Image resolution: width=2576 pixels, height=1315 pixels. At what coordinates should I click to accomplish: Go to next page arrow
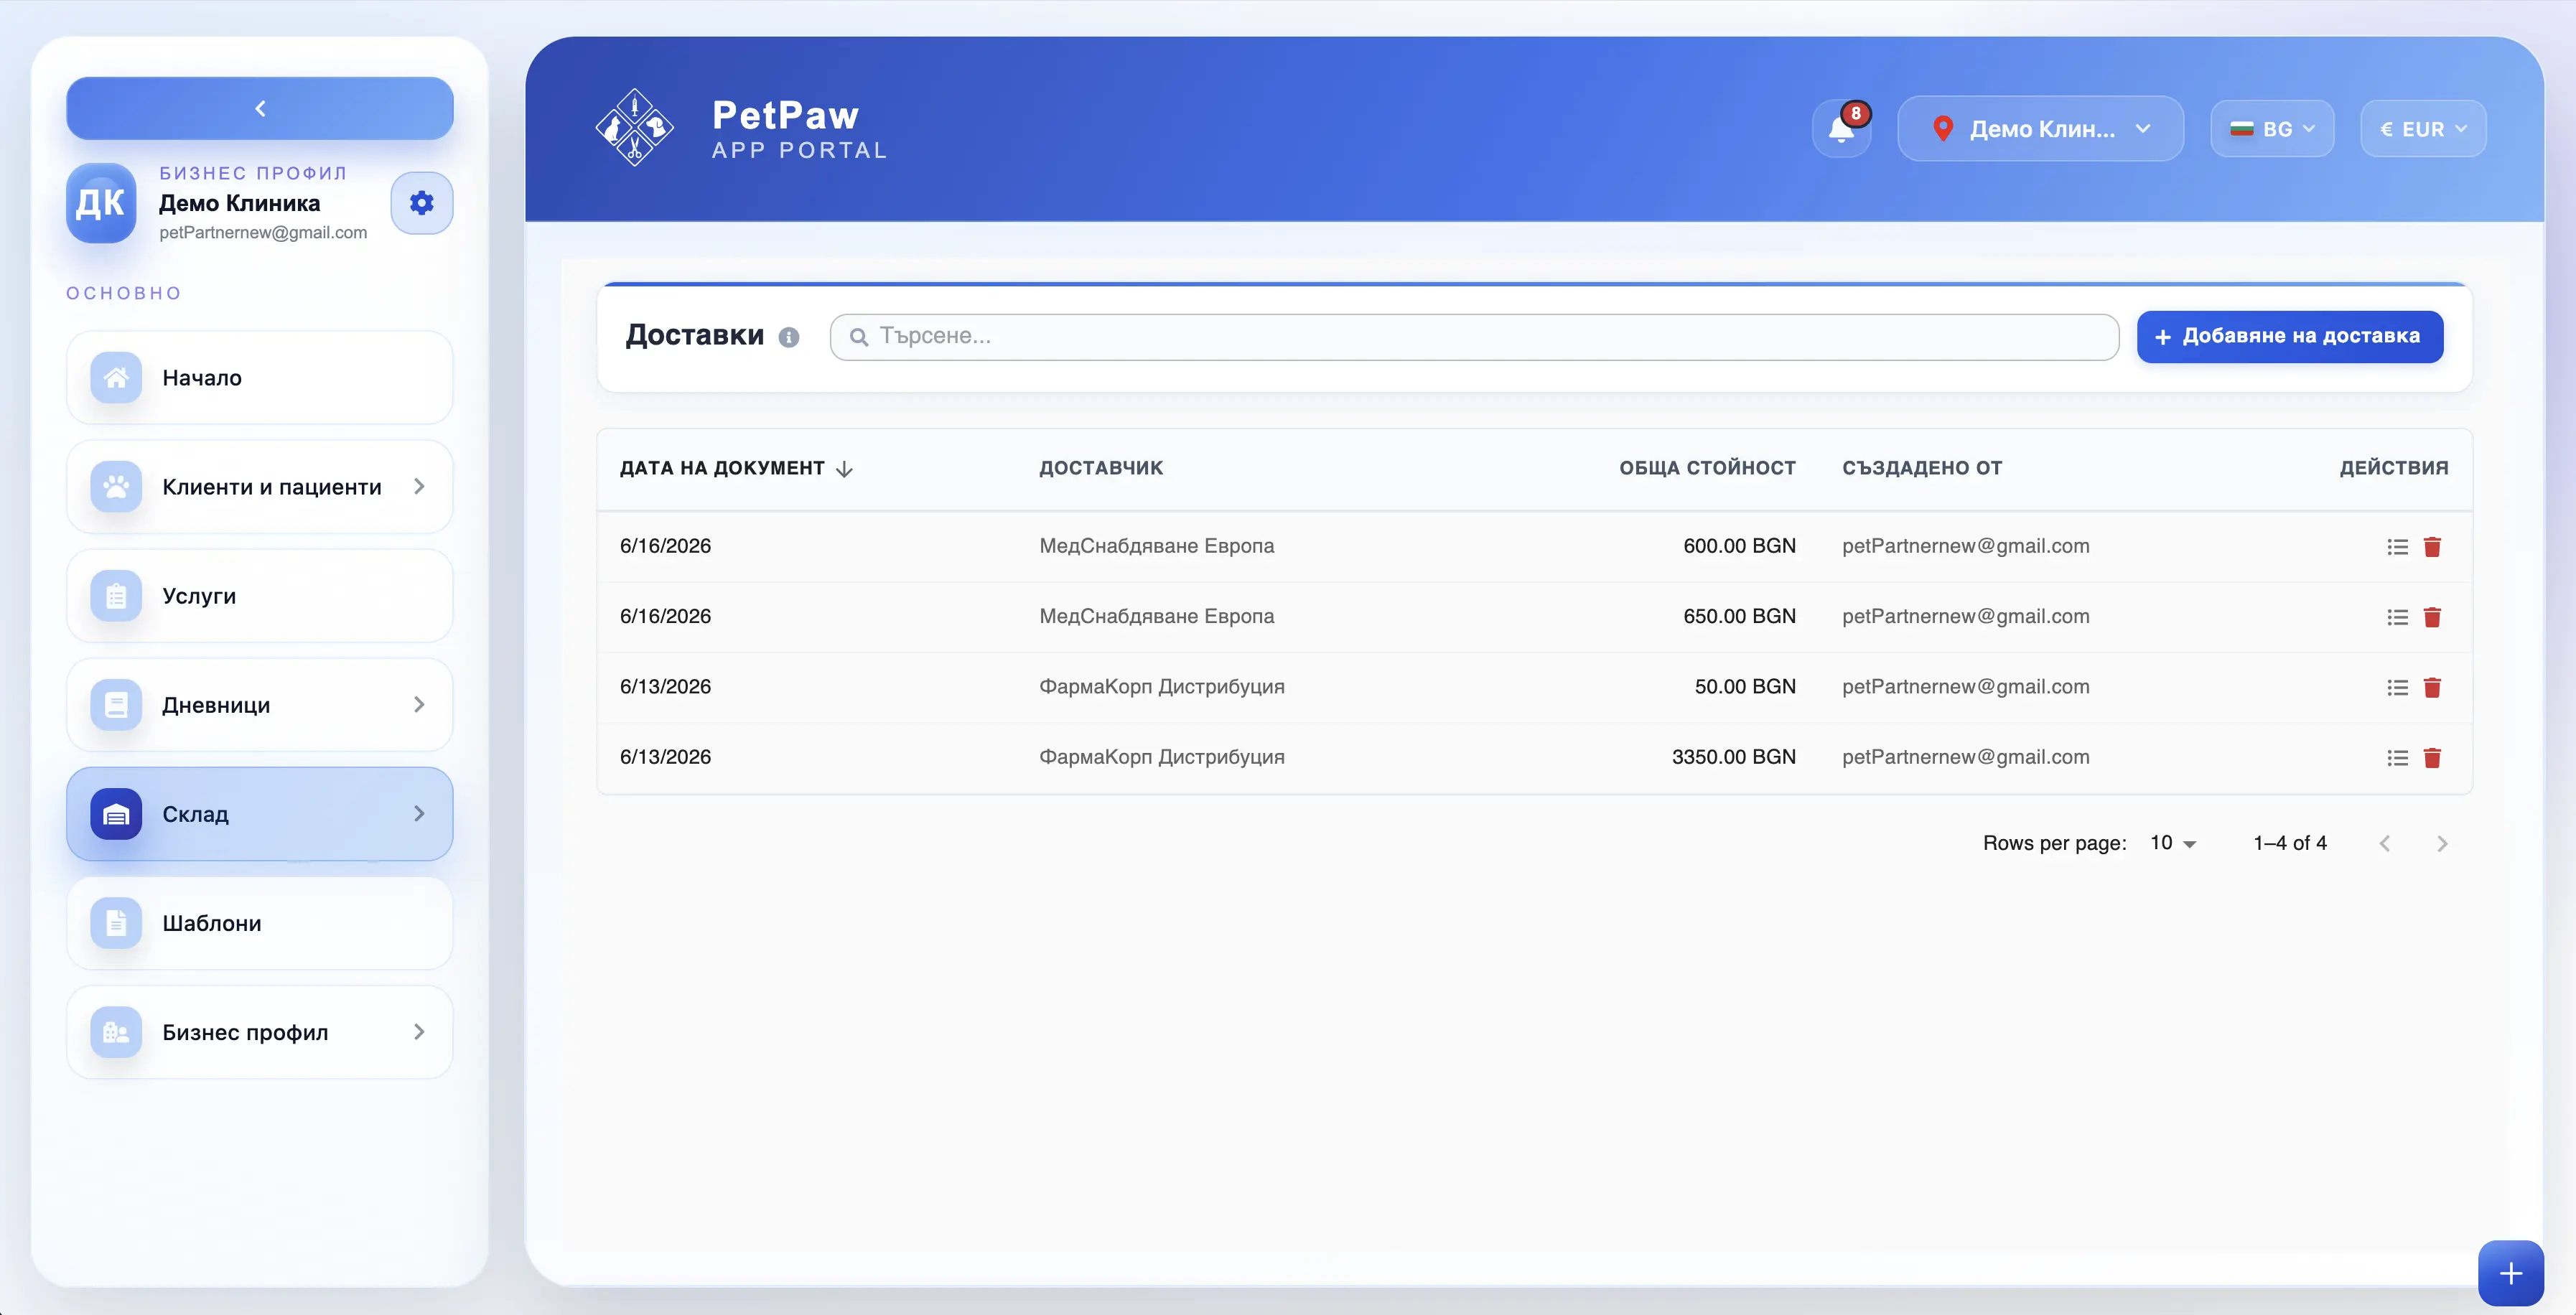(x=2442, y=843)
